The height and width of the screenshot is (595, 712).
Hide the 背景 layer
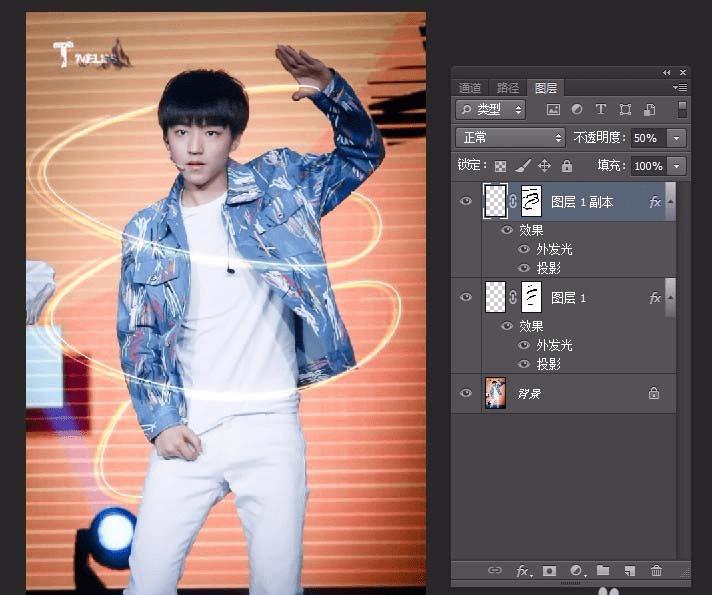pos(466,393)
